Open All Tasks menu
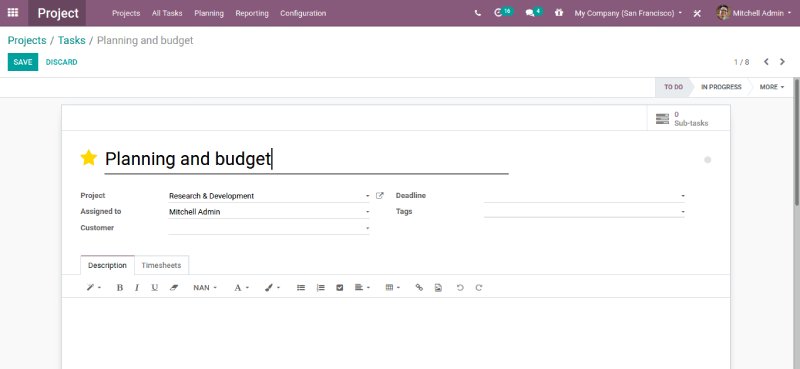Viewport: 800px width, 369px height. tap(167, 13)
